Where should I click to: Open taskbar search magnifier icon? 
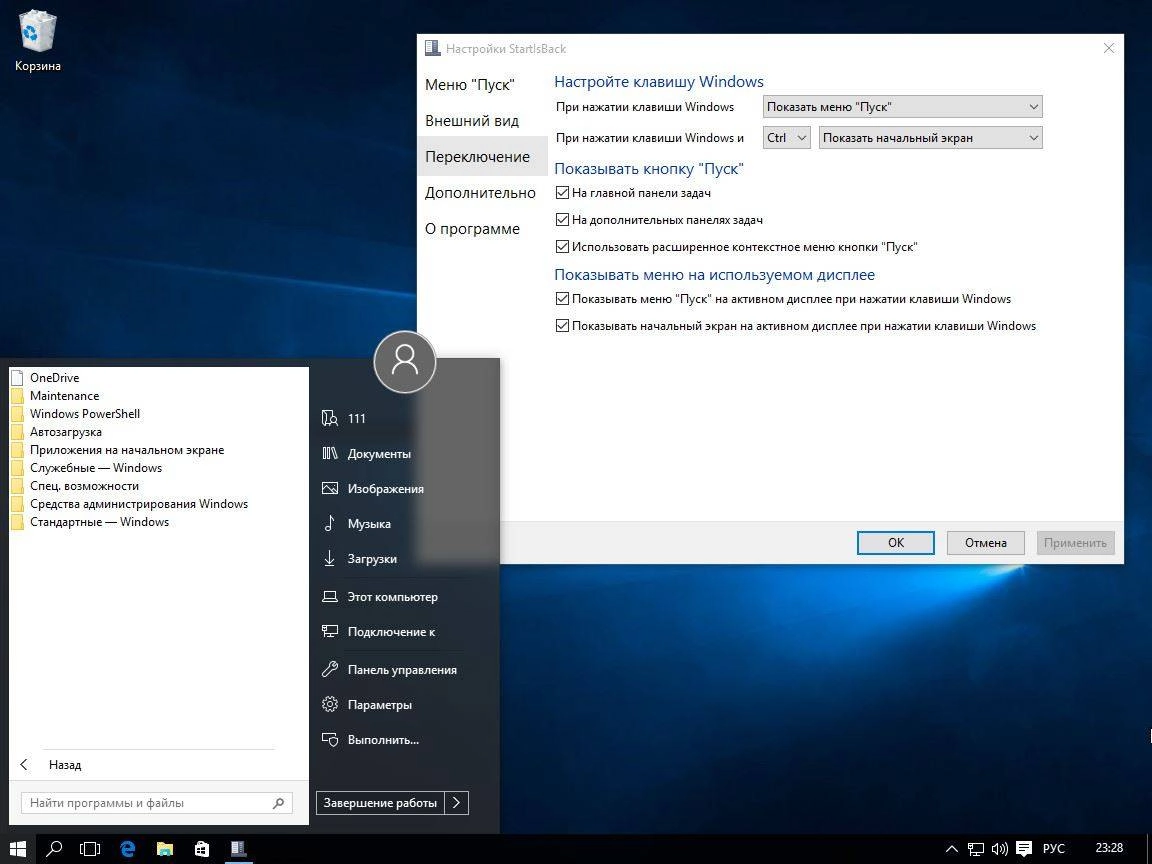pos(54,849)
